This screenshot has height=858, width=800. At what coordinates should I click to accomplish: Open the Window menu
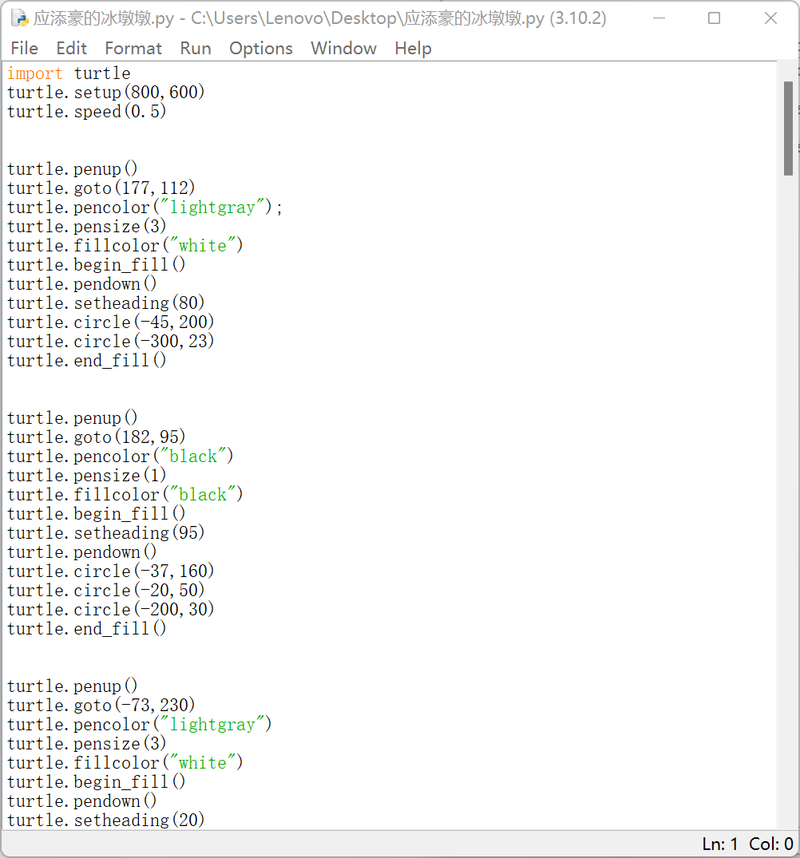344,48
